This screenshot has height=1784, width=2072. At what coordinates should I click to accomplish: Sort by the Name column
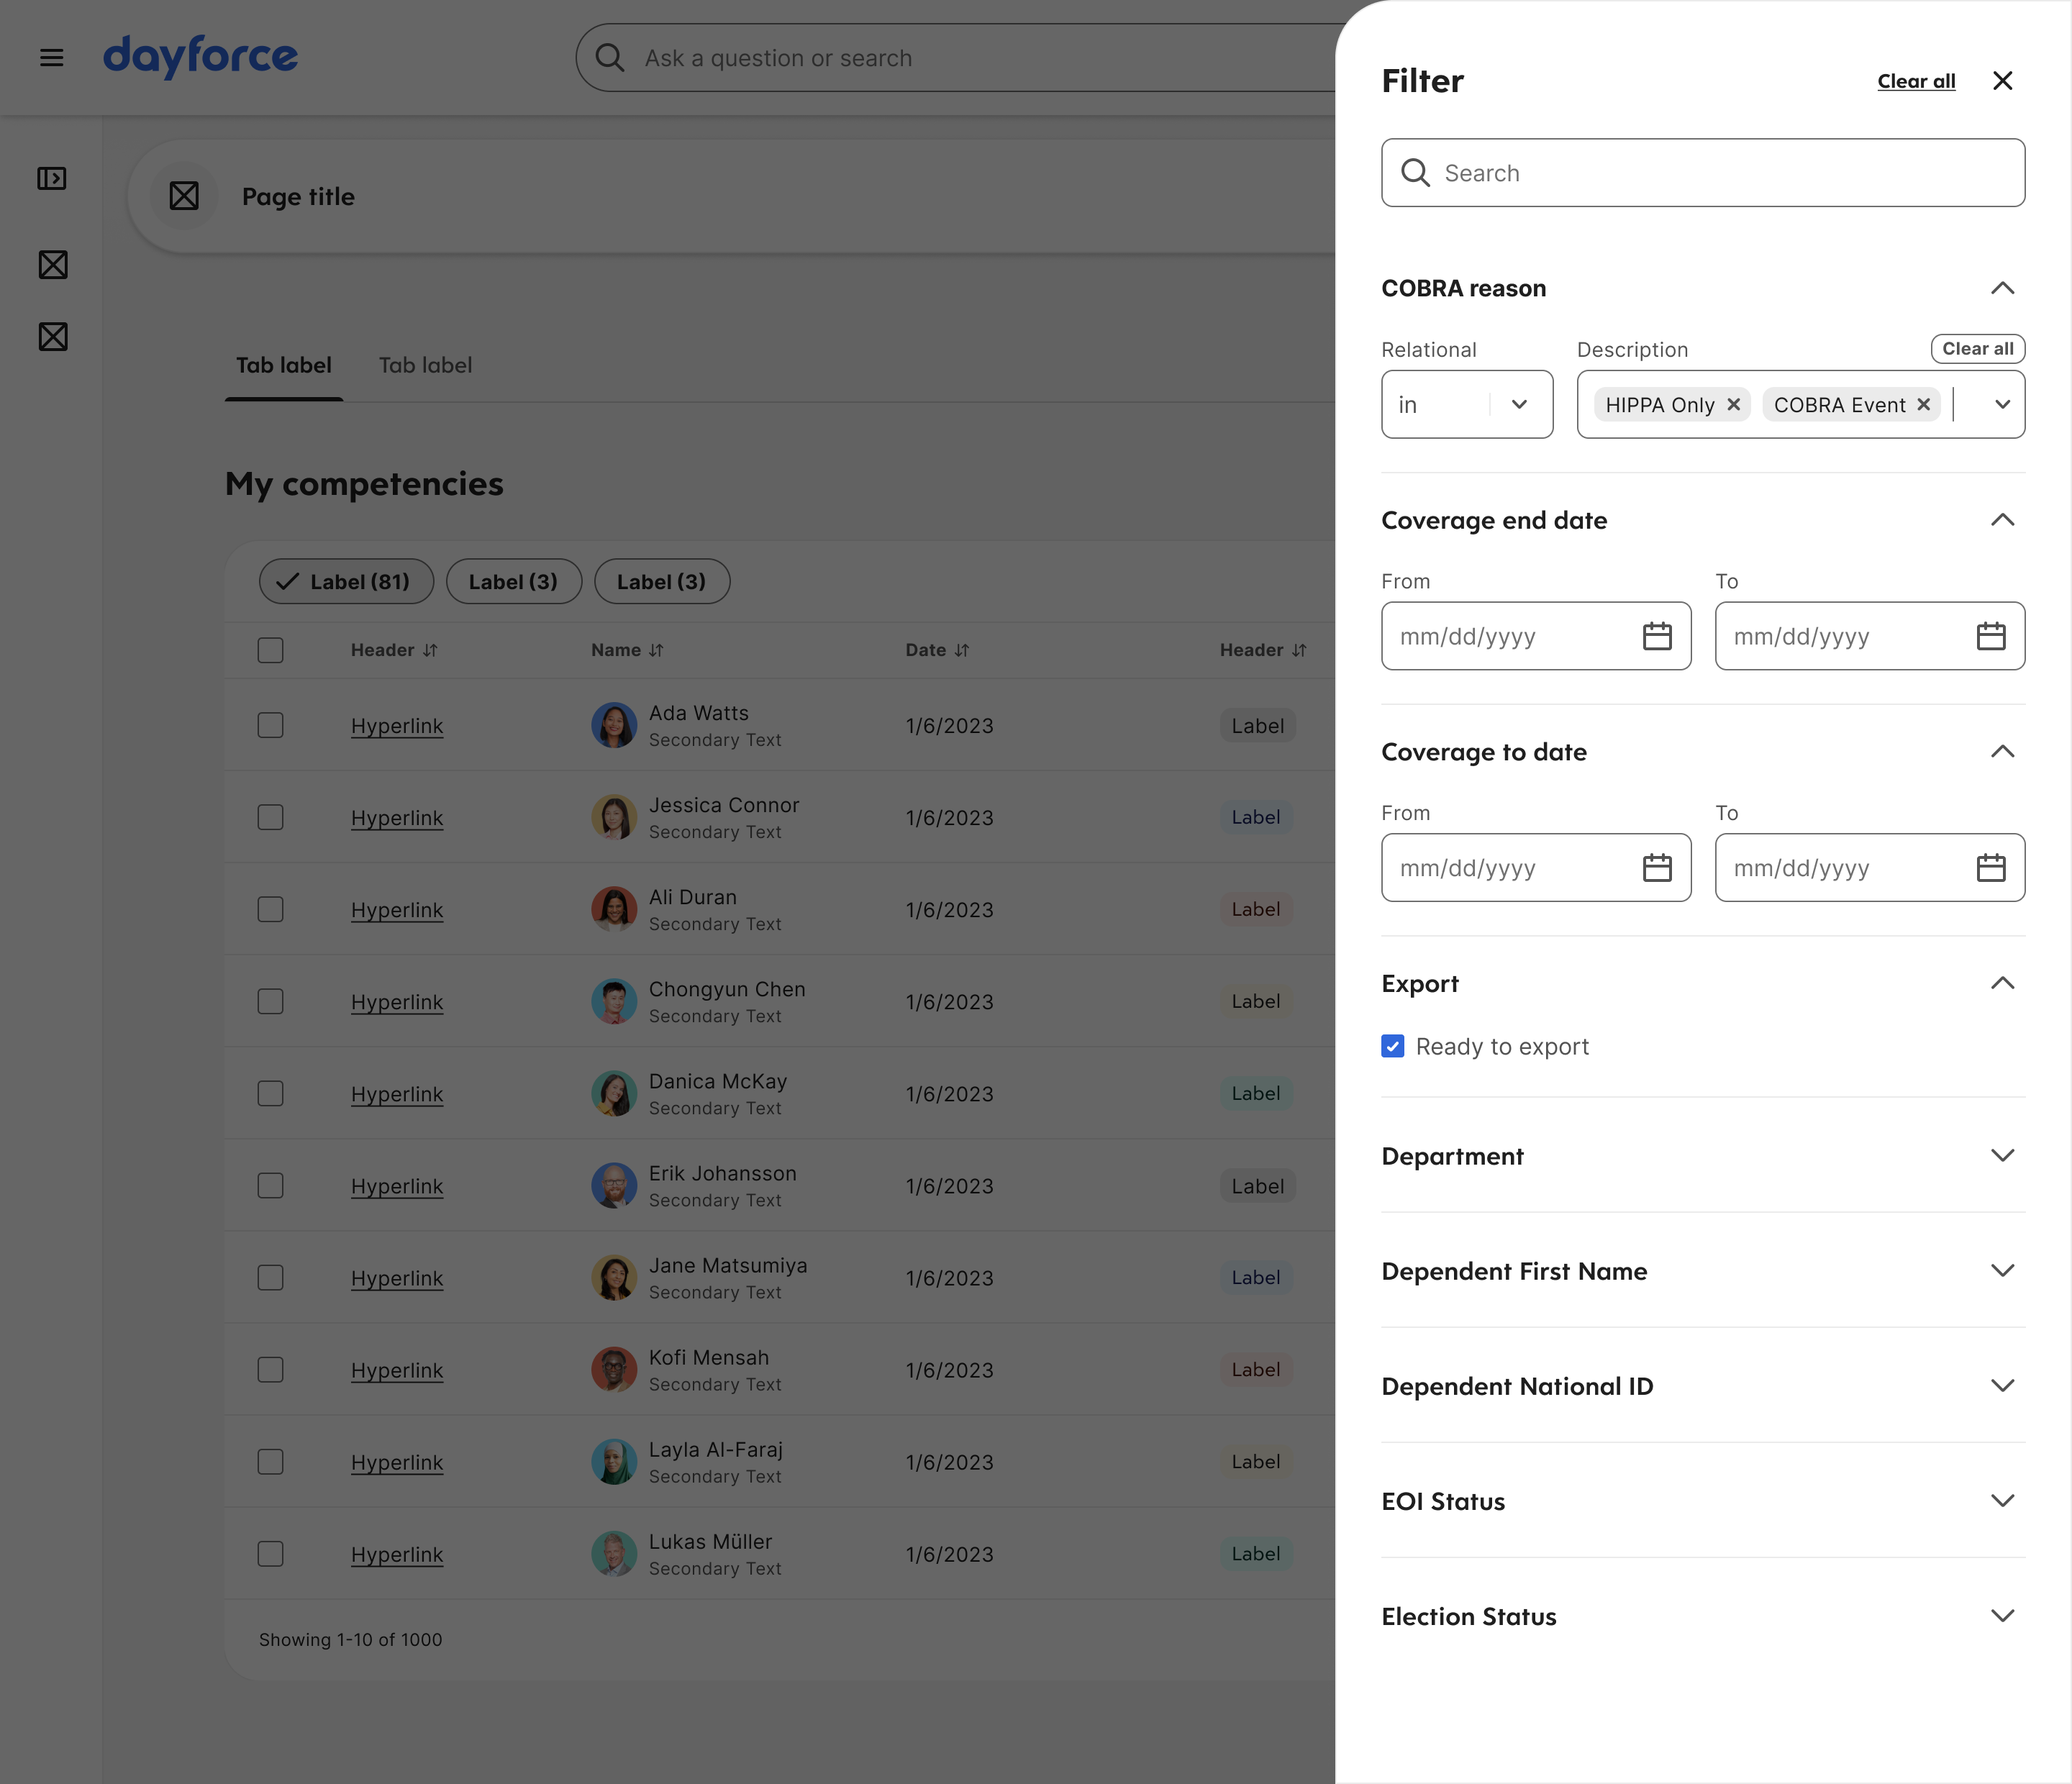point(627,650)
